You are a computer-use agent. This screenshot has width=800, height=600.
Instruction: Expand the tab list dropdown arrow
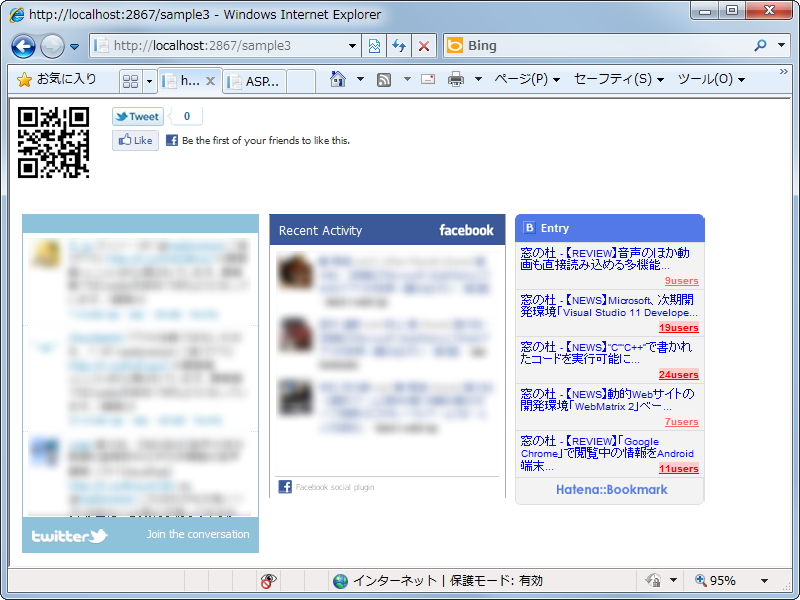[x=149, y=81]
